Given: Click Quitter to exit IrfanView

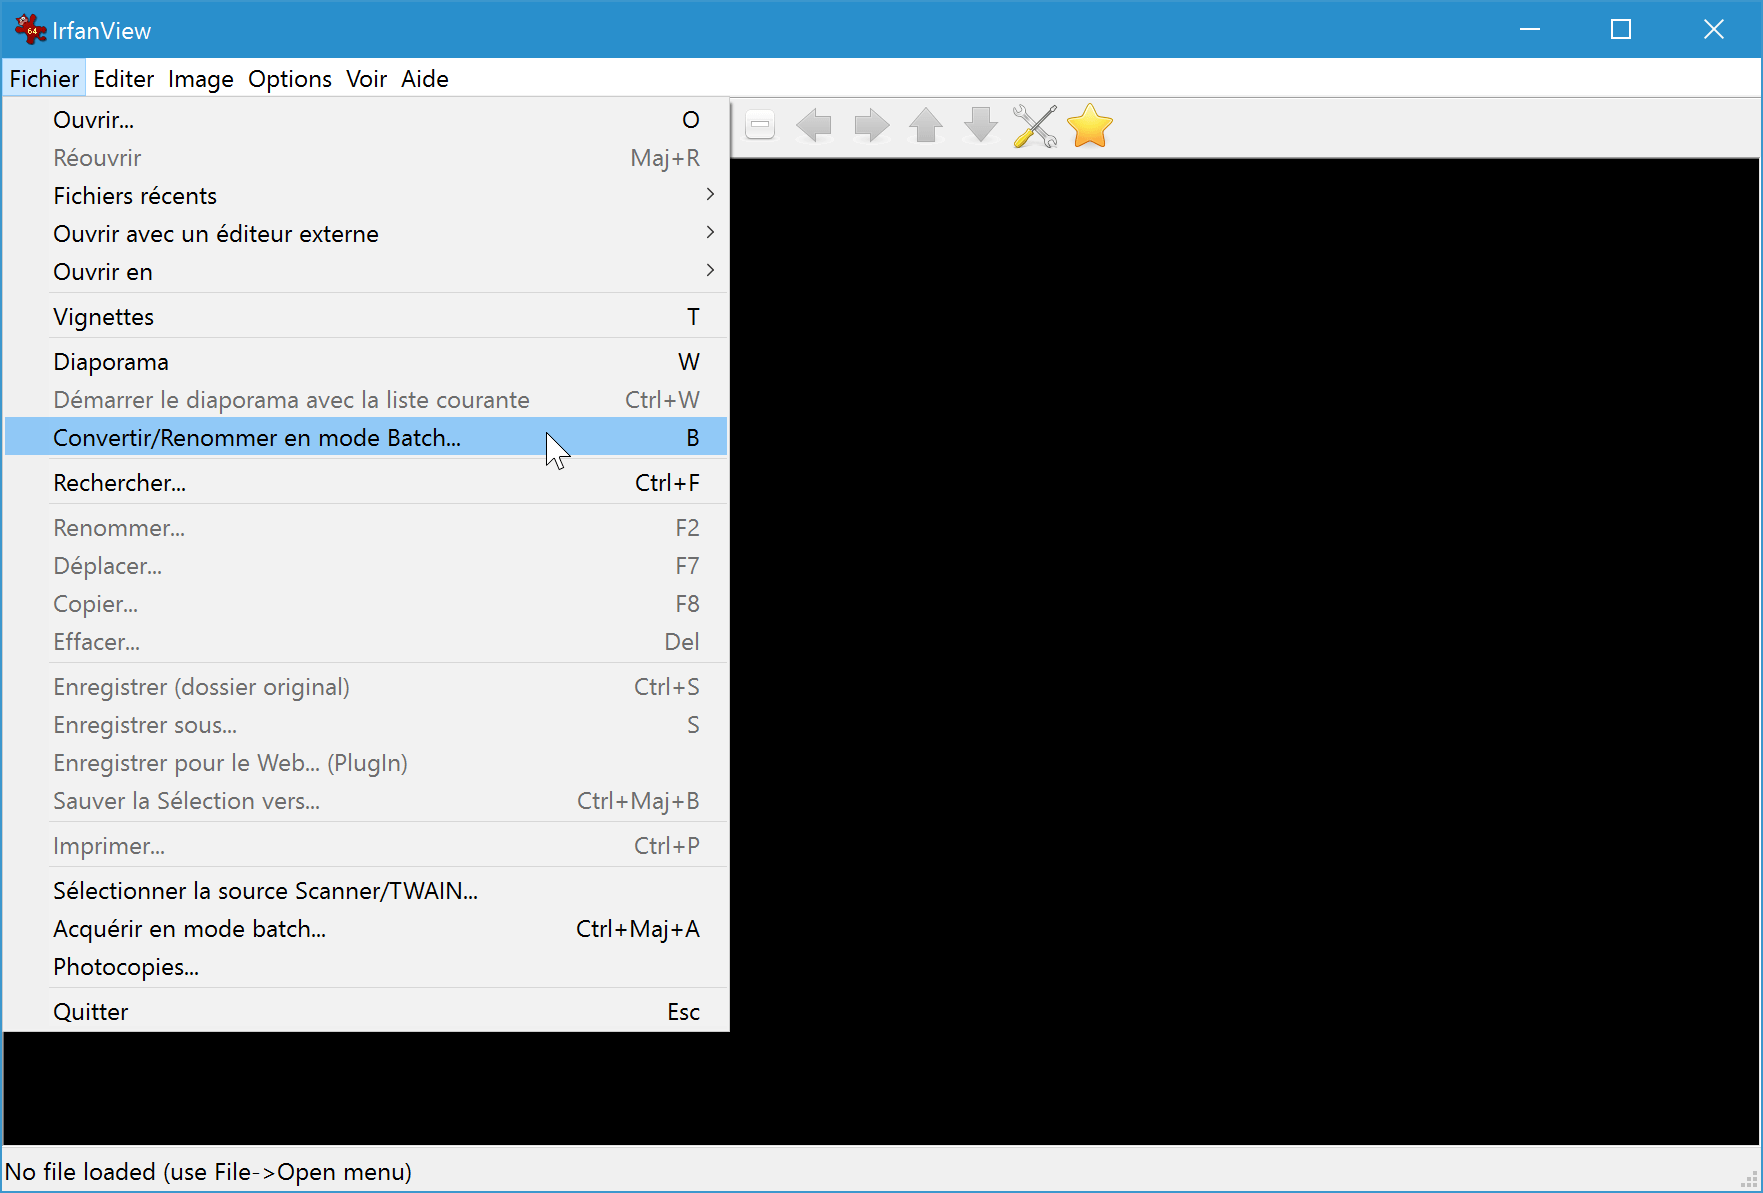Looking at the screenshot, I should pos(366,1012).
